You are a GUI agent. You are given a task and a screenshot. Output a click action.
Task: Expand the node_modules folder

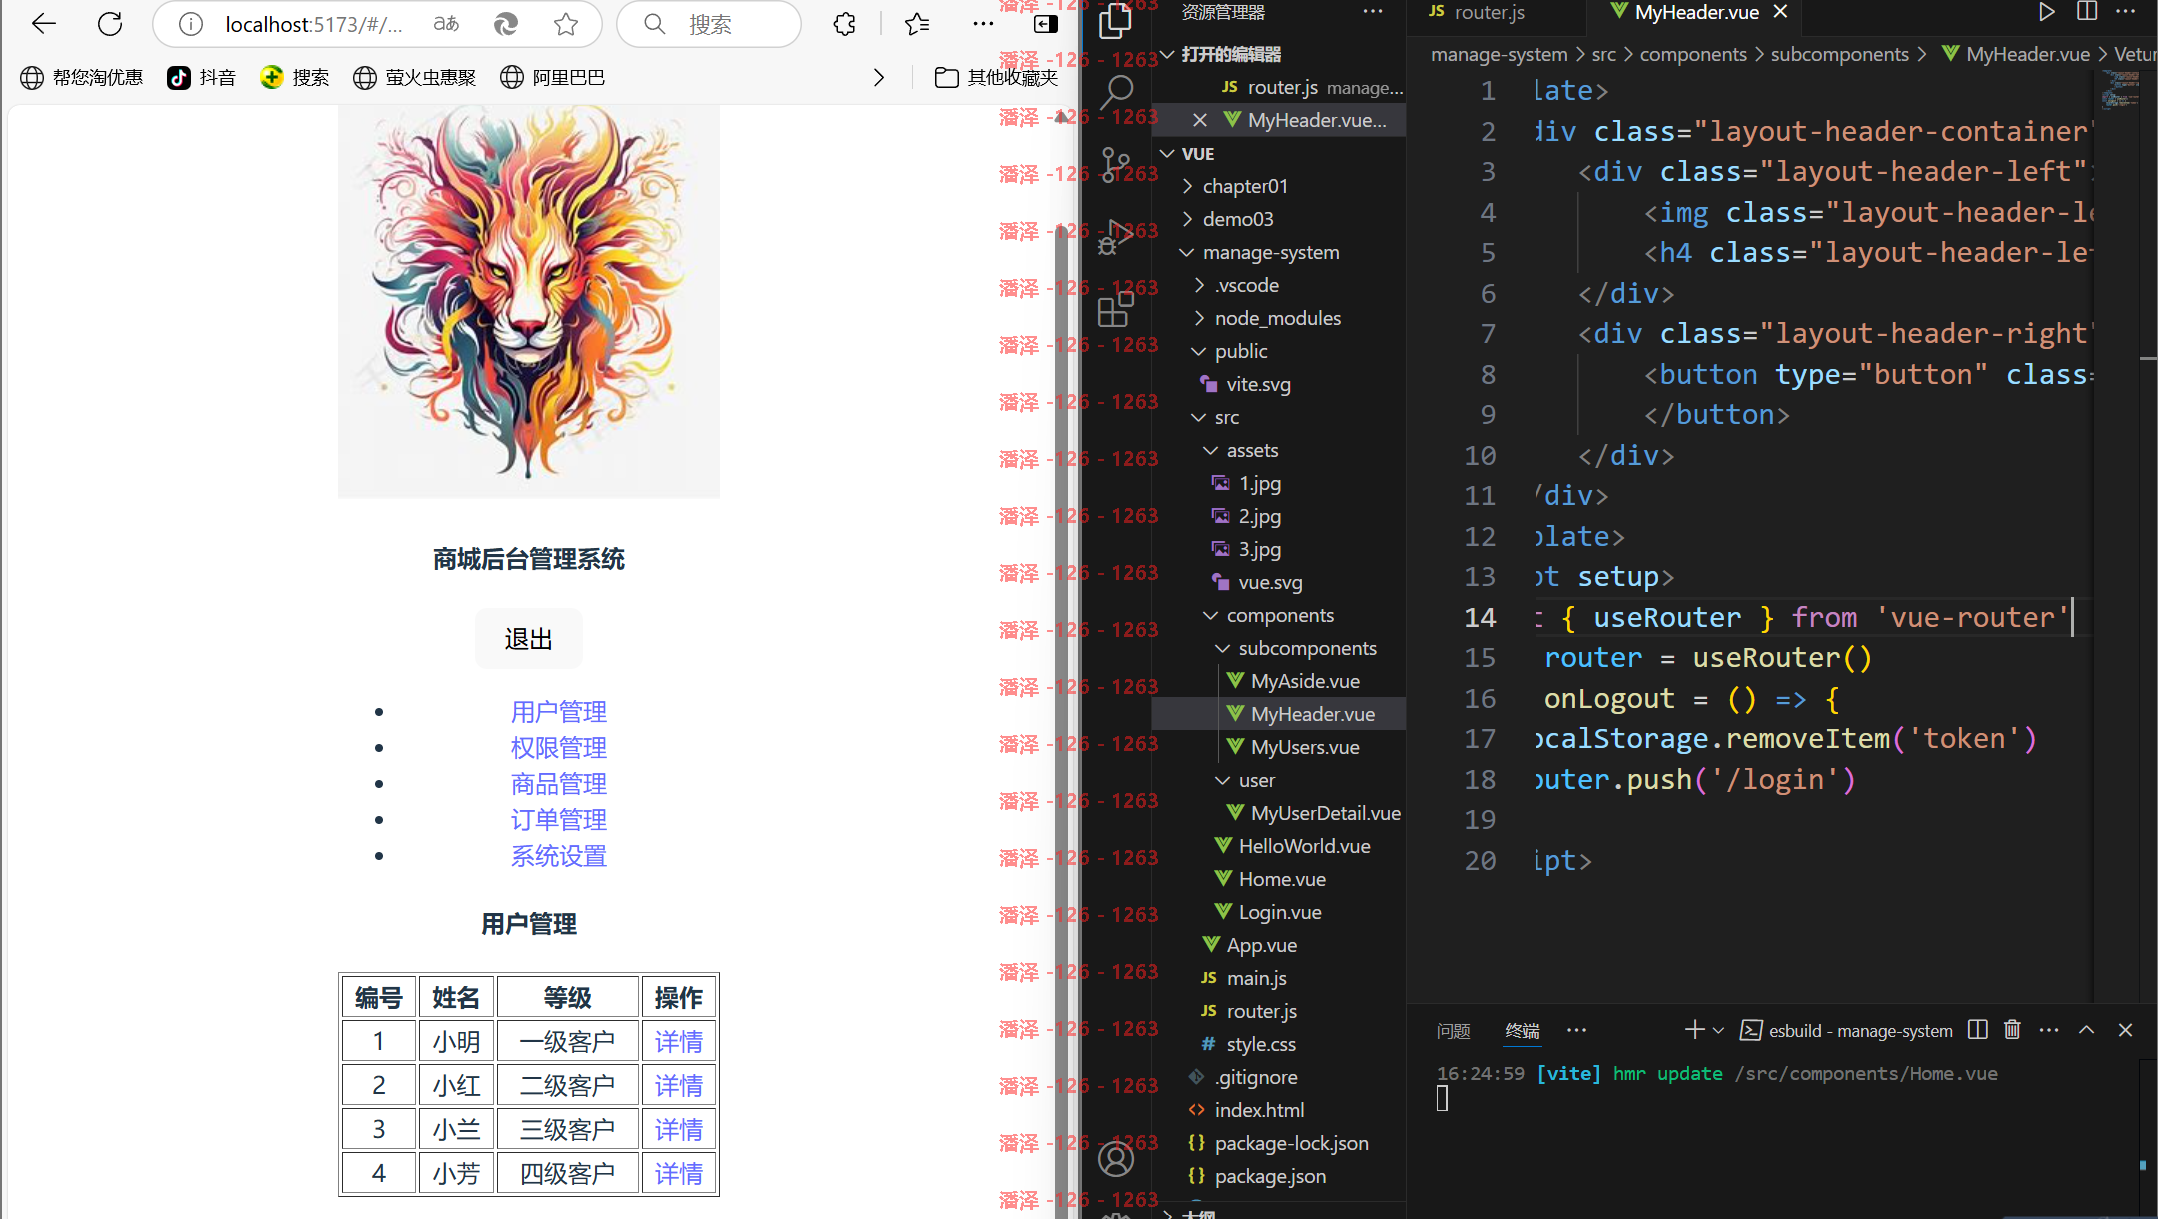click(1279, 318)
